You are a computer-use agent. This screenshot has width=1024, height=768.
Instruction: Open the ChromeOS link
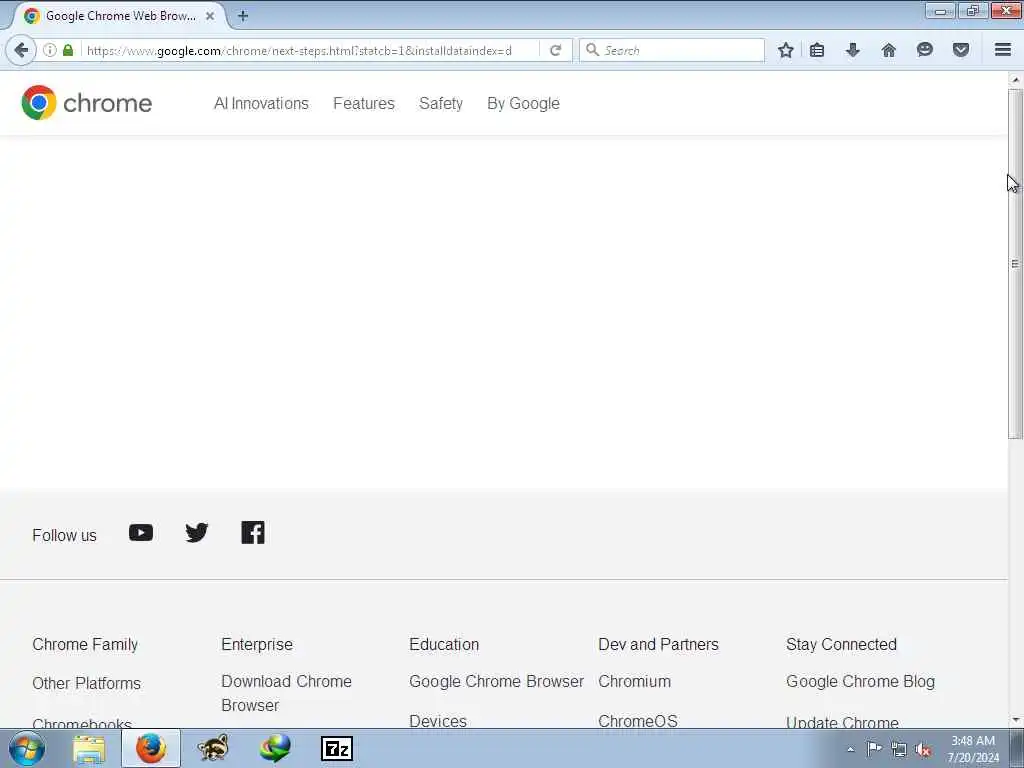[637, 720]
